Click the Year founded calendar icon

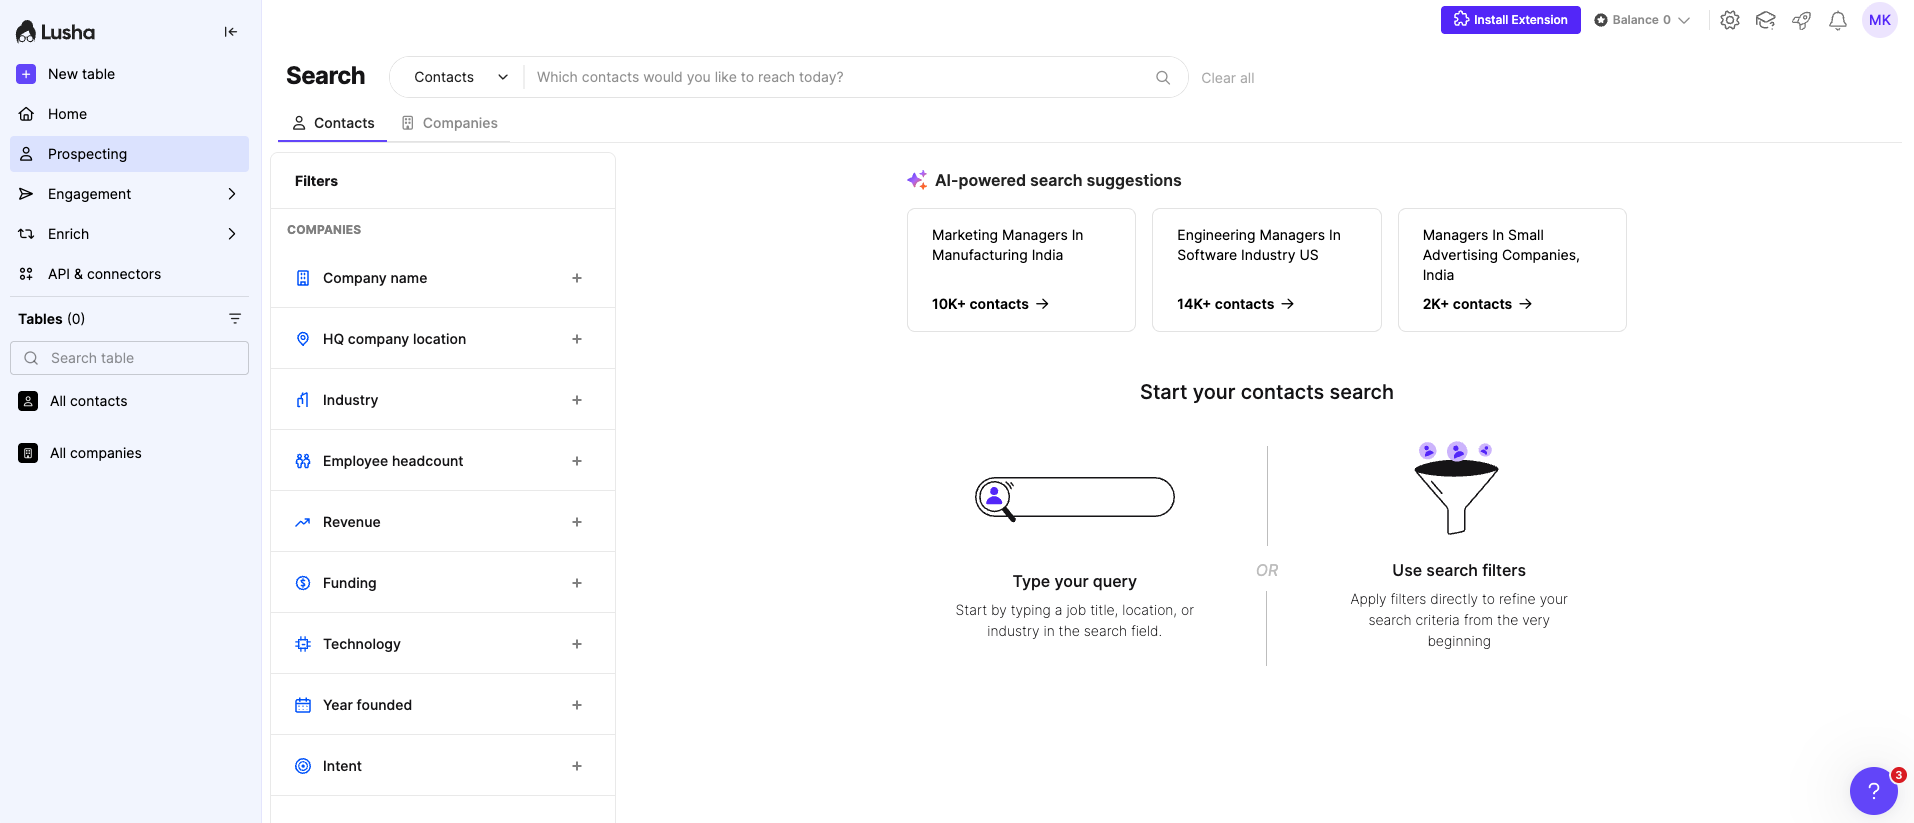[303, 705]
